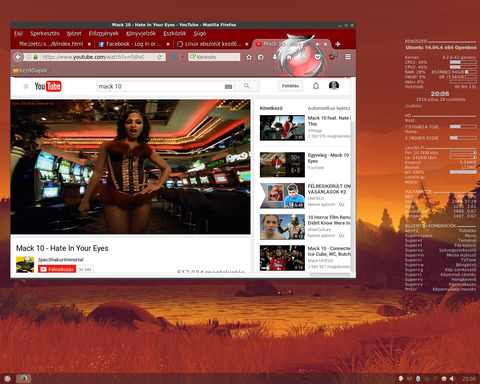Image resolution: width=480 pixels, height=384 pixels.
Task: Open the Egyveleg - Mack 10 playlist thumbnail
Action: click(x=282, y=165)
